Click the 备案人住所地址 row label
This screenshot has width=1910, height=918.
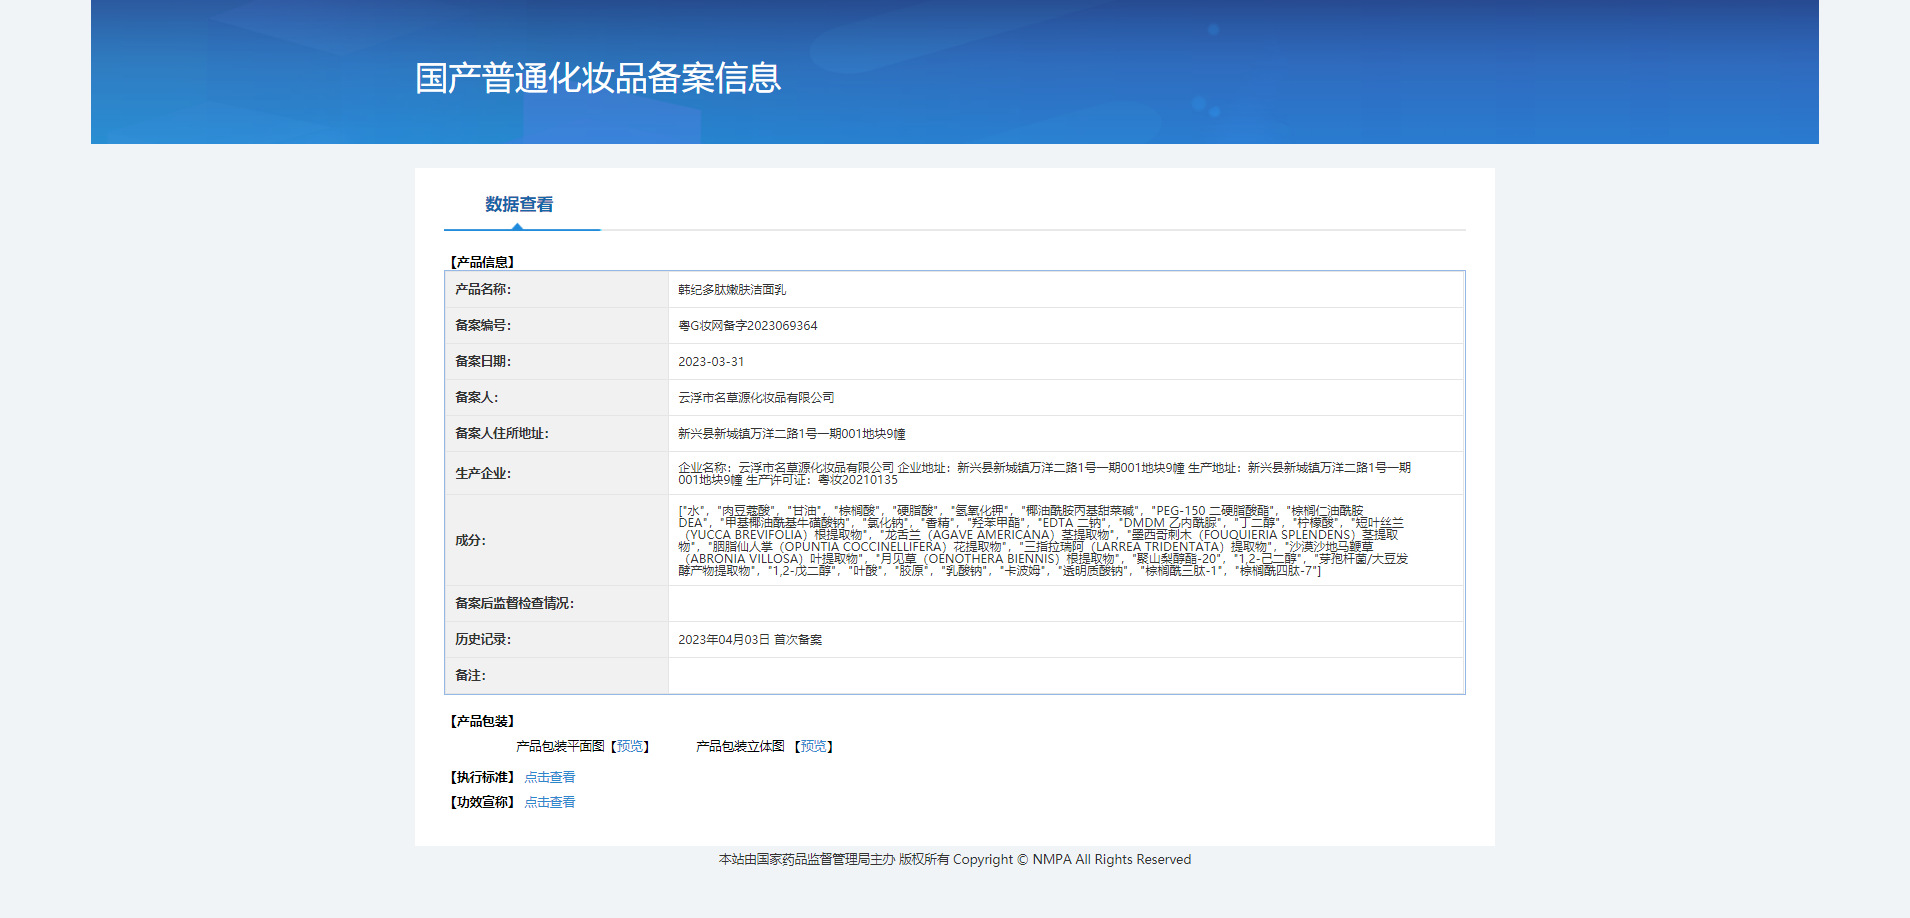click(502, 434)
